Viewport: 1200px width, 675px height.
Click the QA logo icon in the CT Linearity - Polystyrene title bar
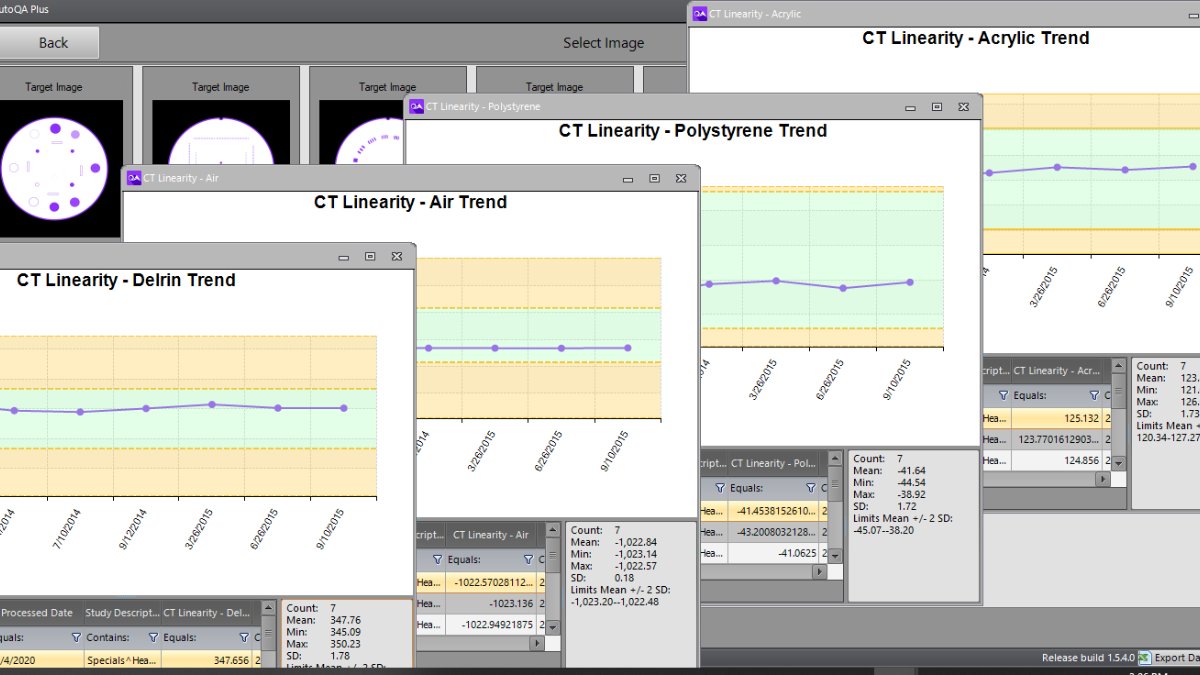click(x=416, y=106)
